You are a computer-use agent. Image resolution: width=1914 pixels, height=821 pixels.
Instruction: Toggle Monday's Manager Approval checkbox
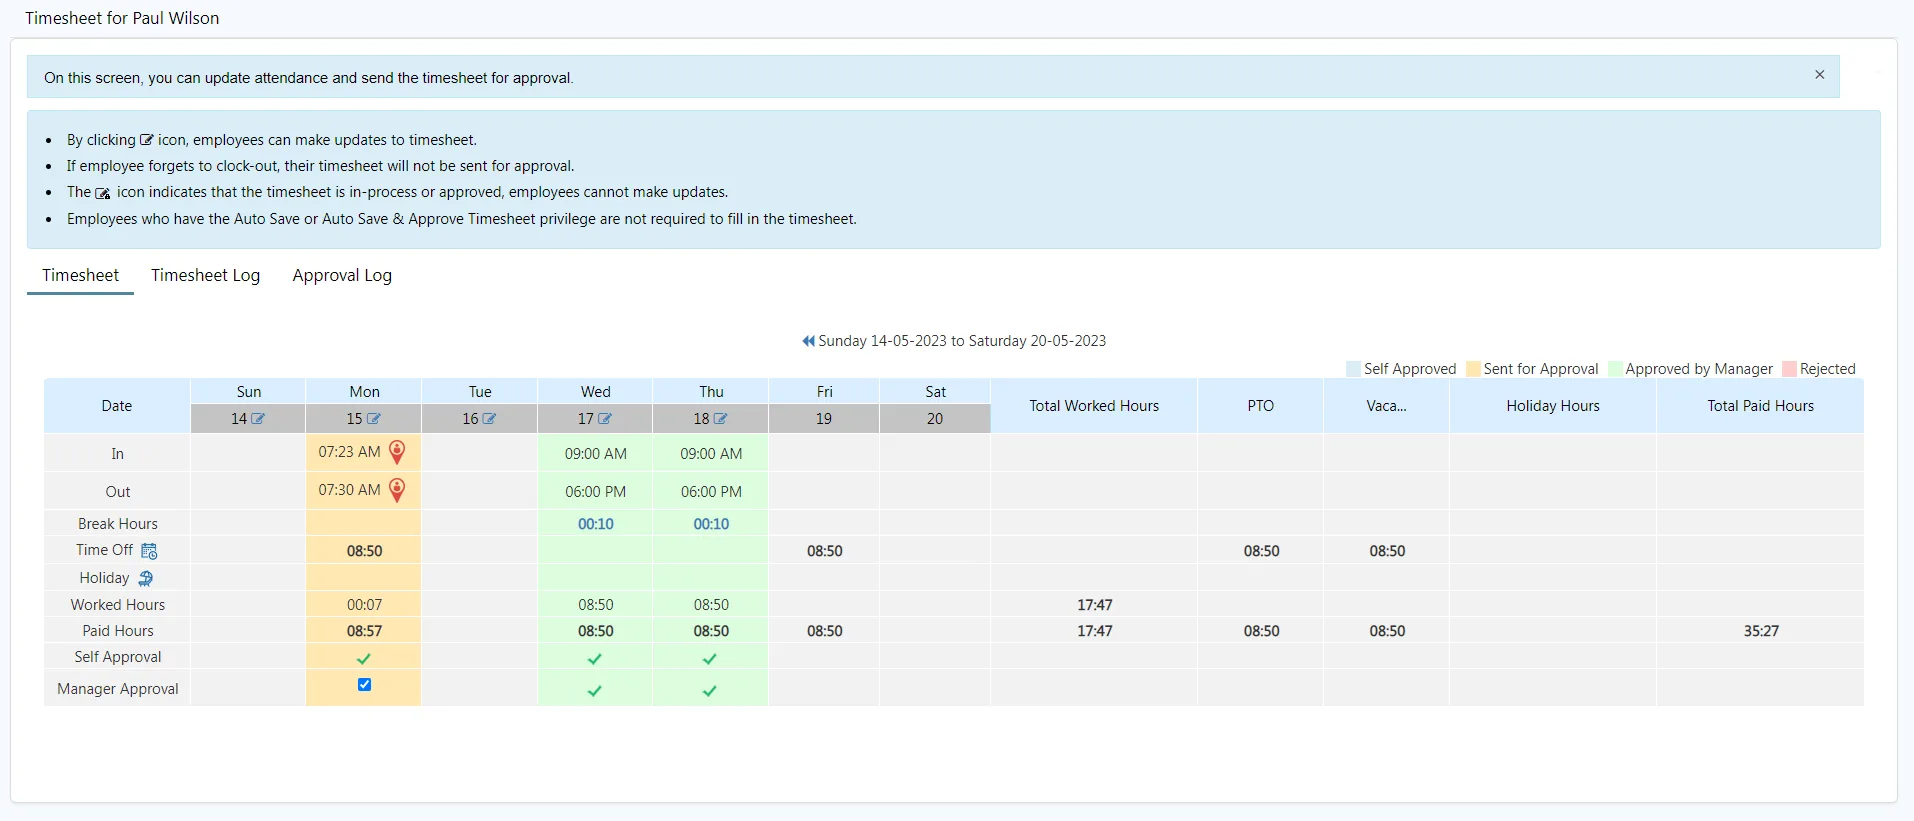point(364,685)
